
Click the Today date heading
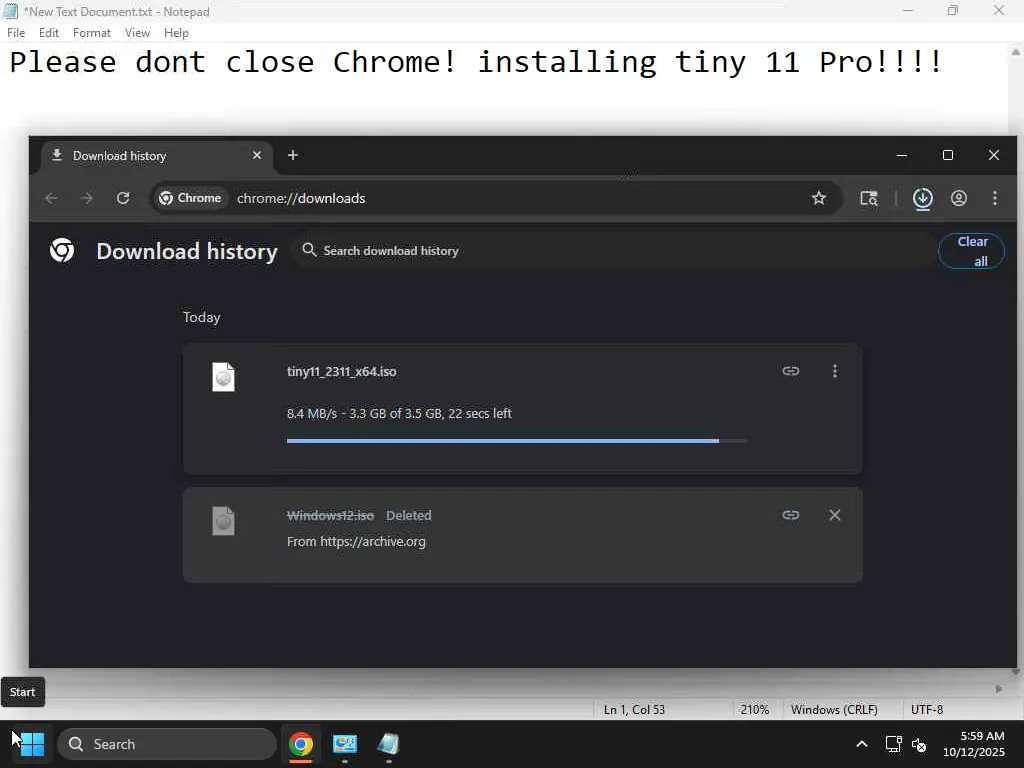[x=202, y=317]
